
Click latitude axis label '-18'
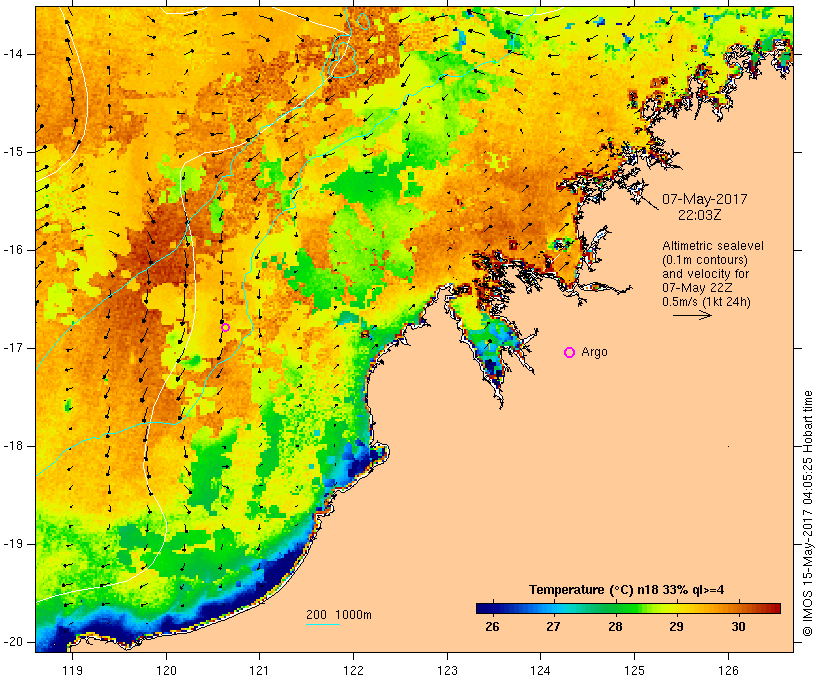(x=13, y=446)
